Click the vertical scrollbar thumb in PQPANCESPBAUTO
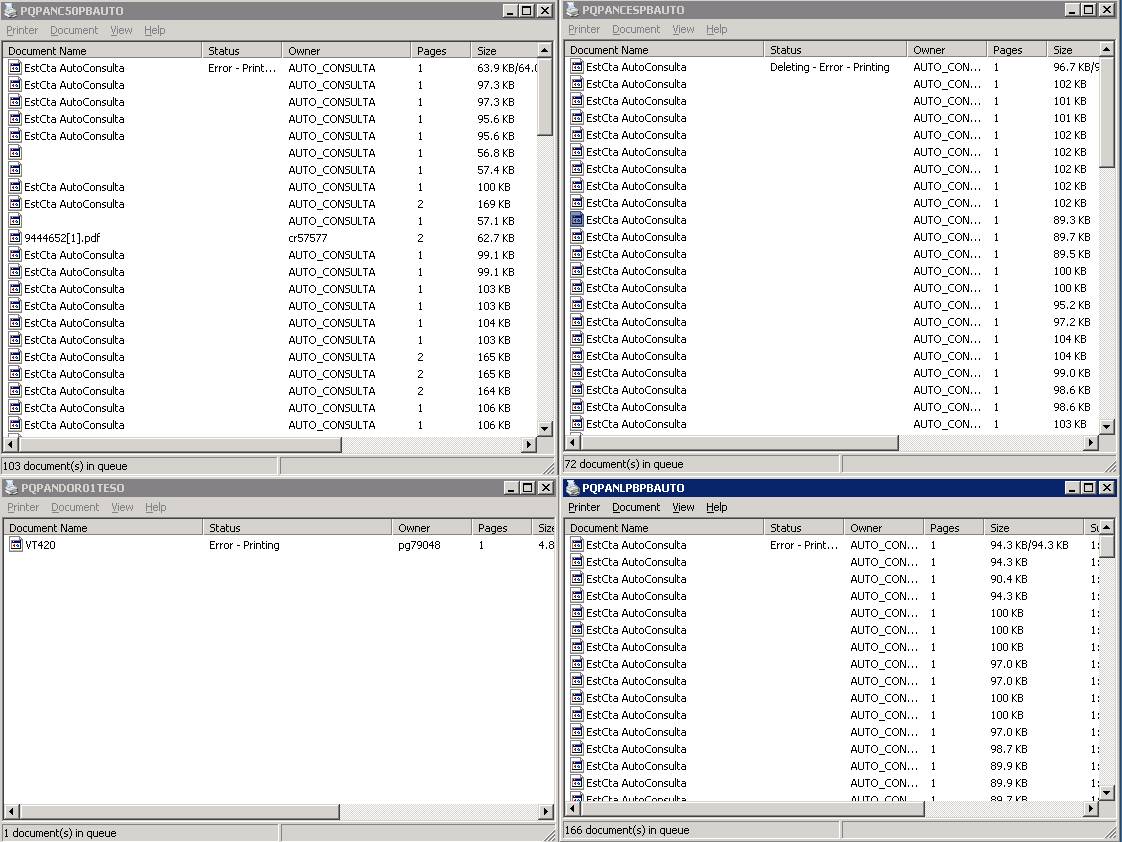Image resolution: width=1122 pixels, height=842 pixels. point(1107,112)
